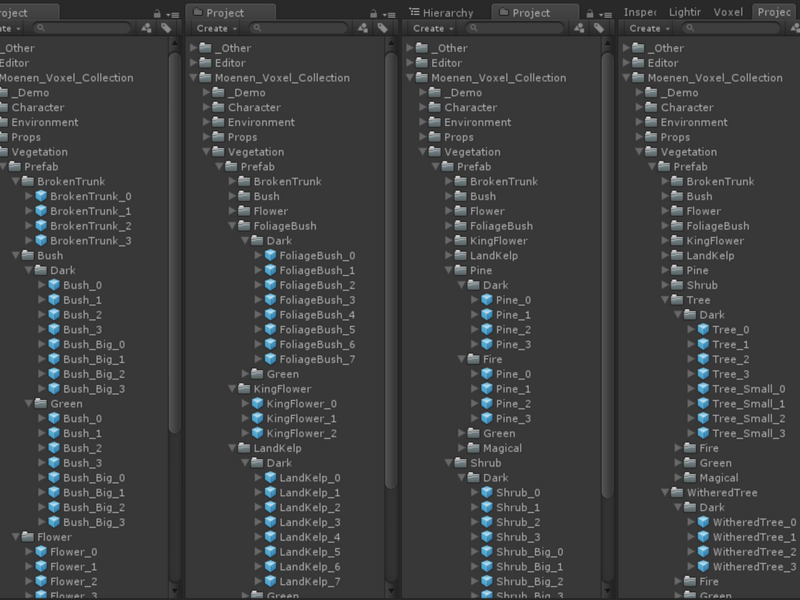Screen dimensions: 800x600
Task: Click the LandKelp_5 prefab cube icon
Action: [x=270, y=552]
